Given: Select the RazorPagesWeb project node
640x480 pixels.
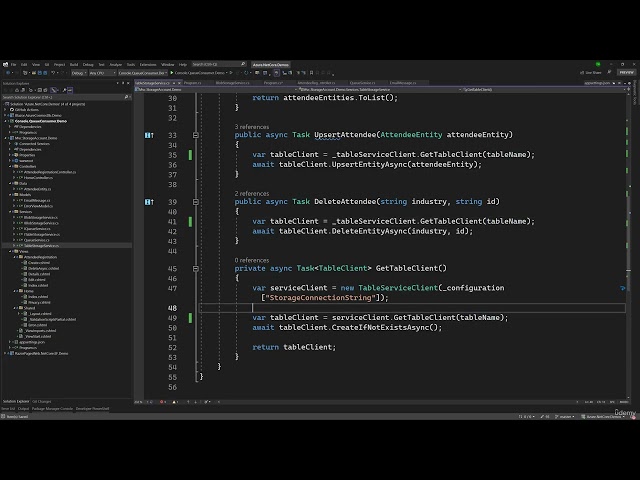Looking at the screenshot, I should pos(41,353).
